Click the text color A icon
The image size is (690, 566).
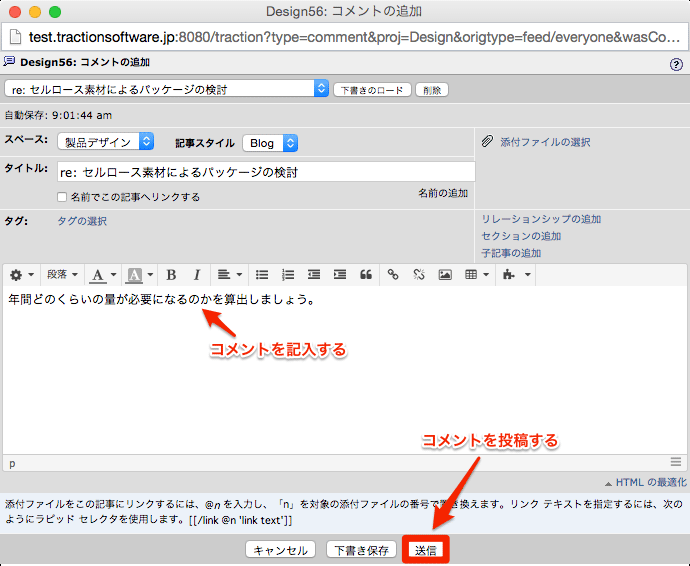(x=98, y=275)
